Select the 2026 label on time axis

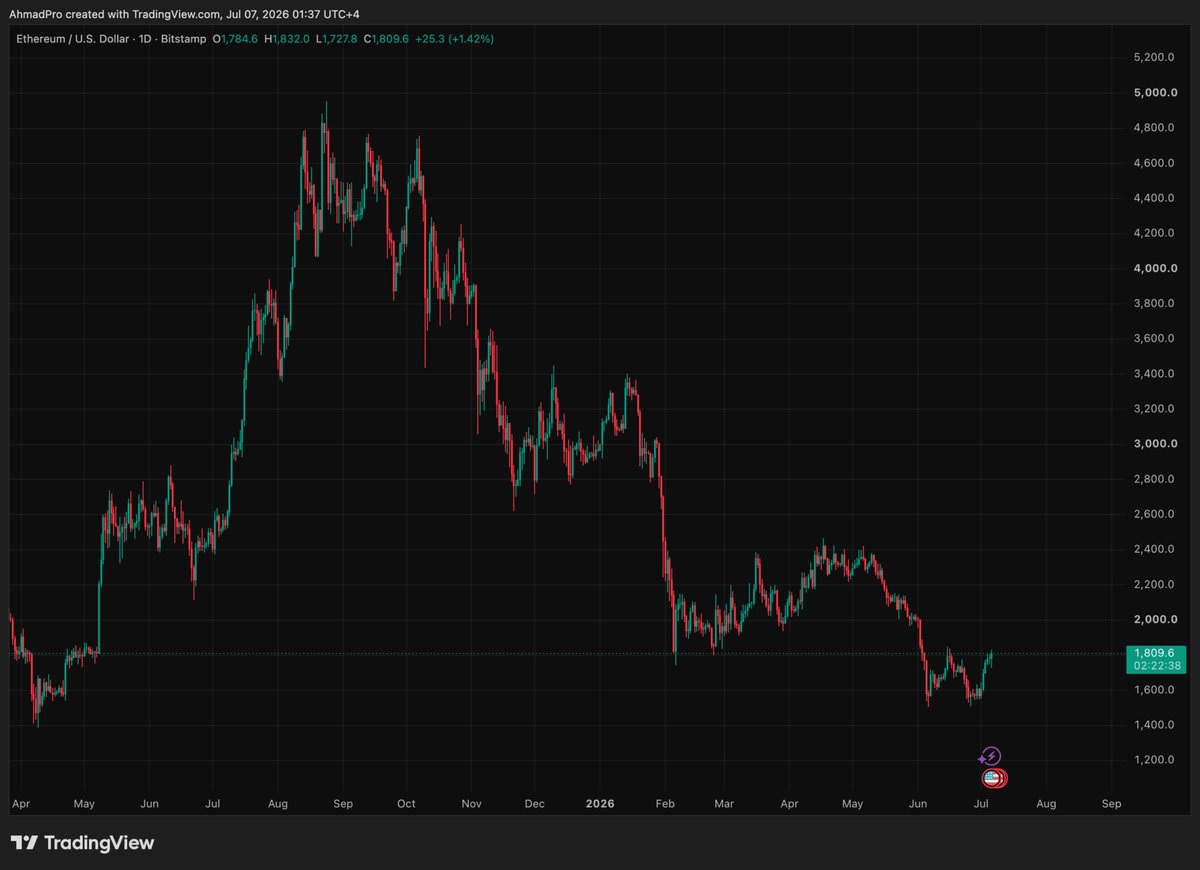(x=601, y=803)
